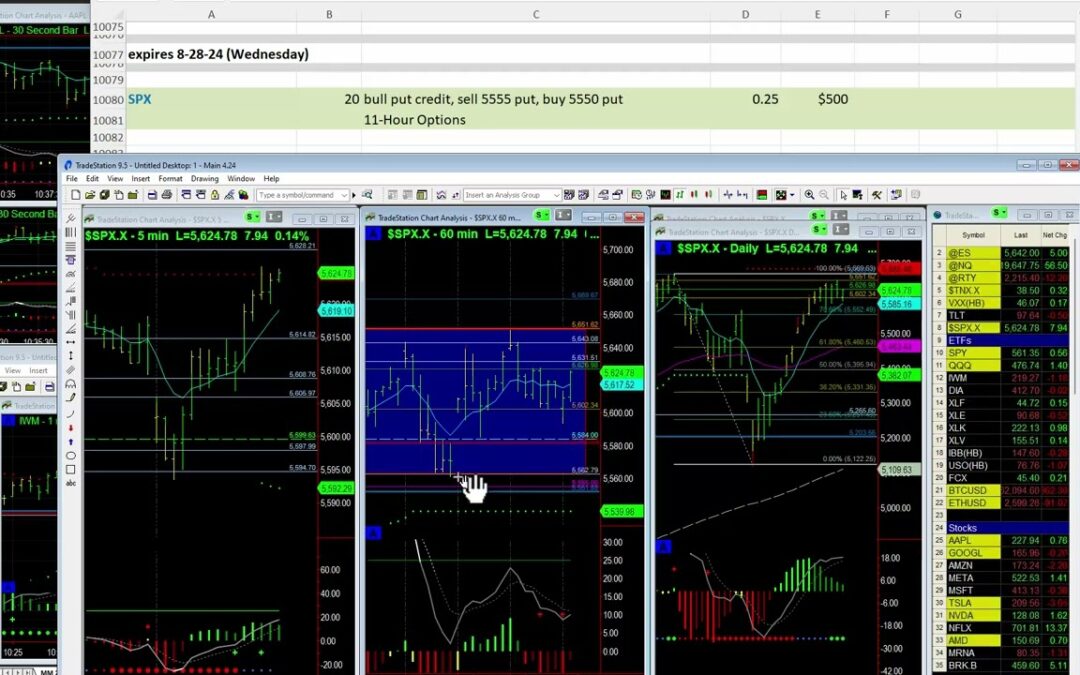Open the interval I dropdown on 5 min chart

[273, 217]
